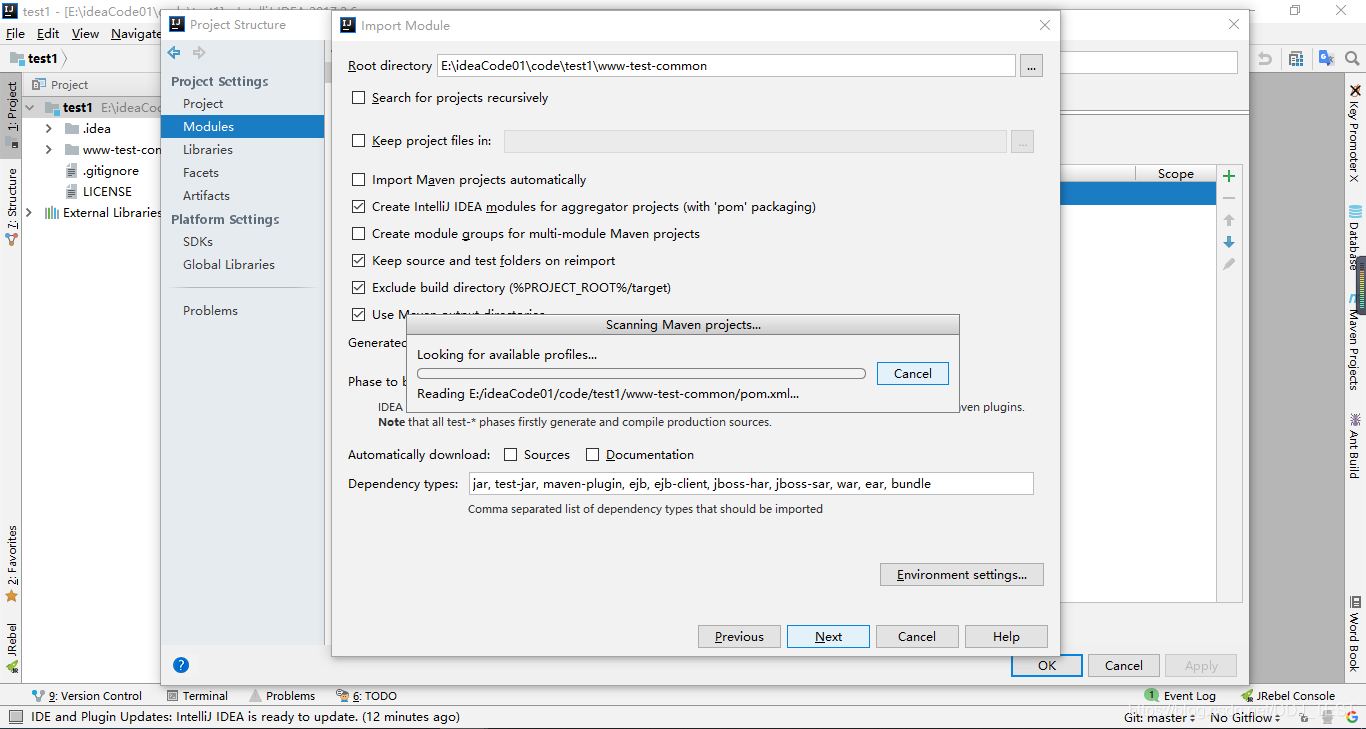Click the pencil edit icon
Screen dimensions: 1366x729
1229,264
